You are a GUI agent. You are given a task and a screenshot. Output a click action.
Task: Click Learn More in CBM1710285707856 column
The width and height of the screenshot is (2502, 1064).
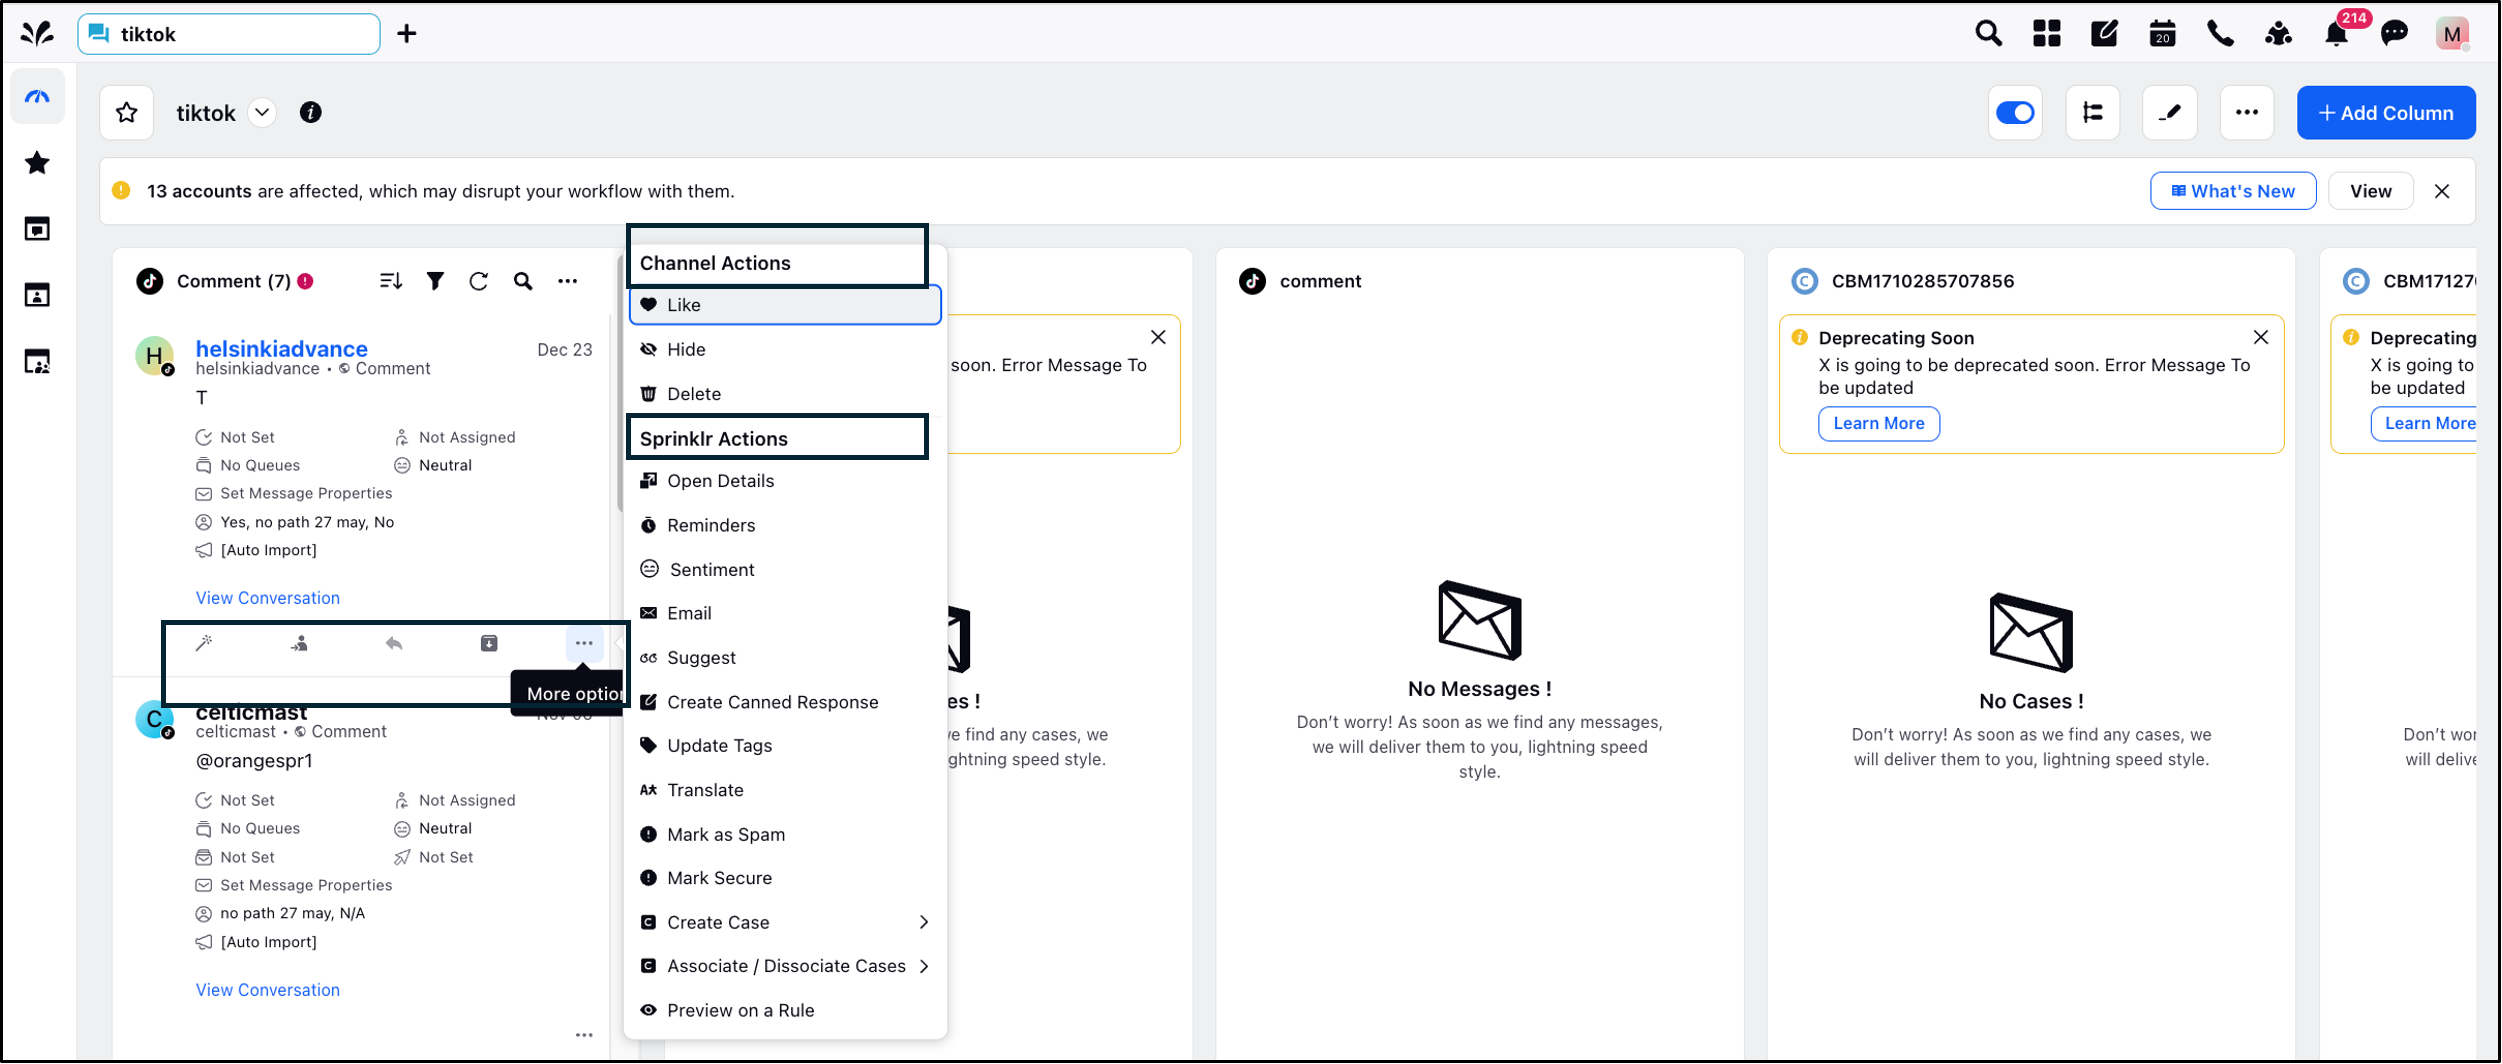click(x=1878, y=424)
